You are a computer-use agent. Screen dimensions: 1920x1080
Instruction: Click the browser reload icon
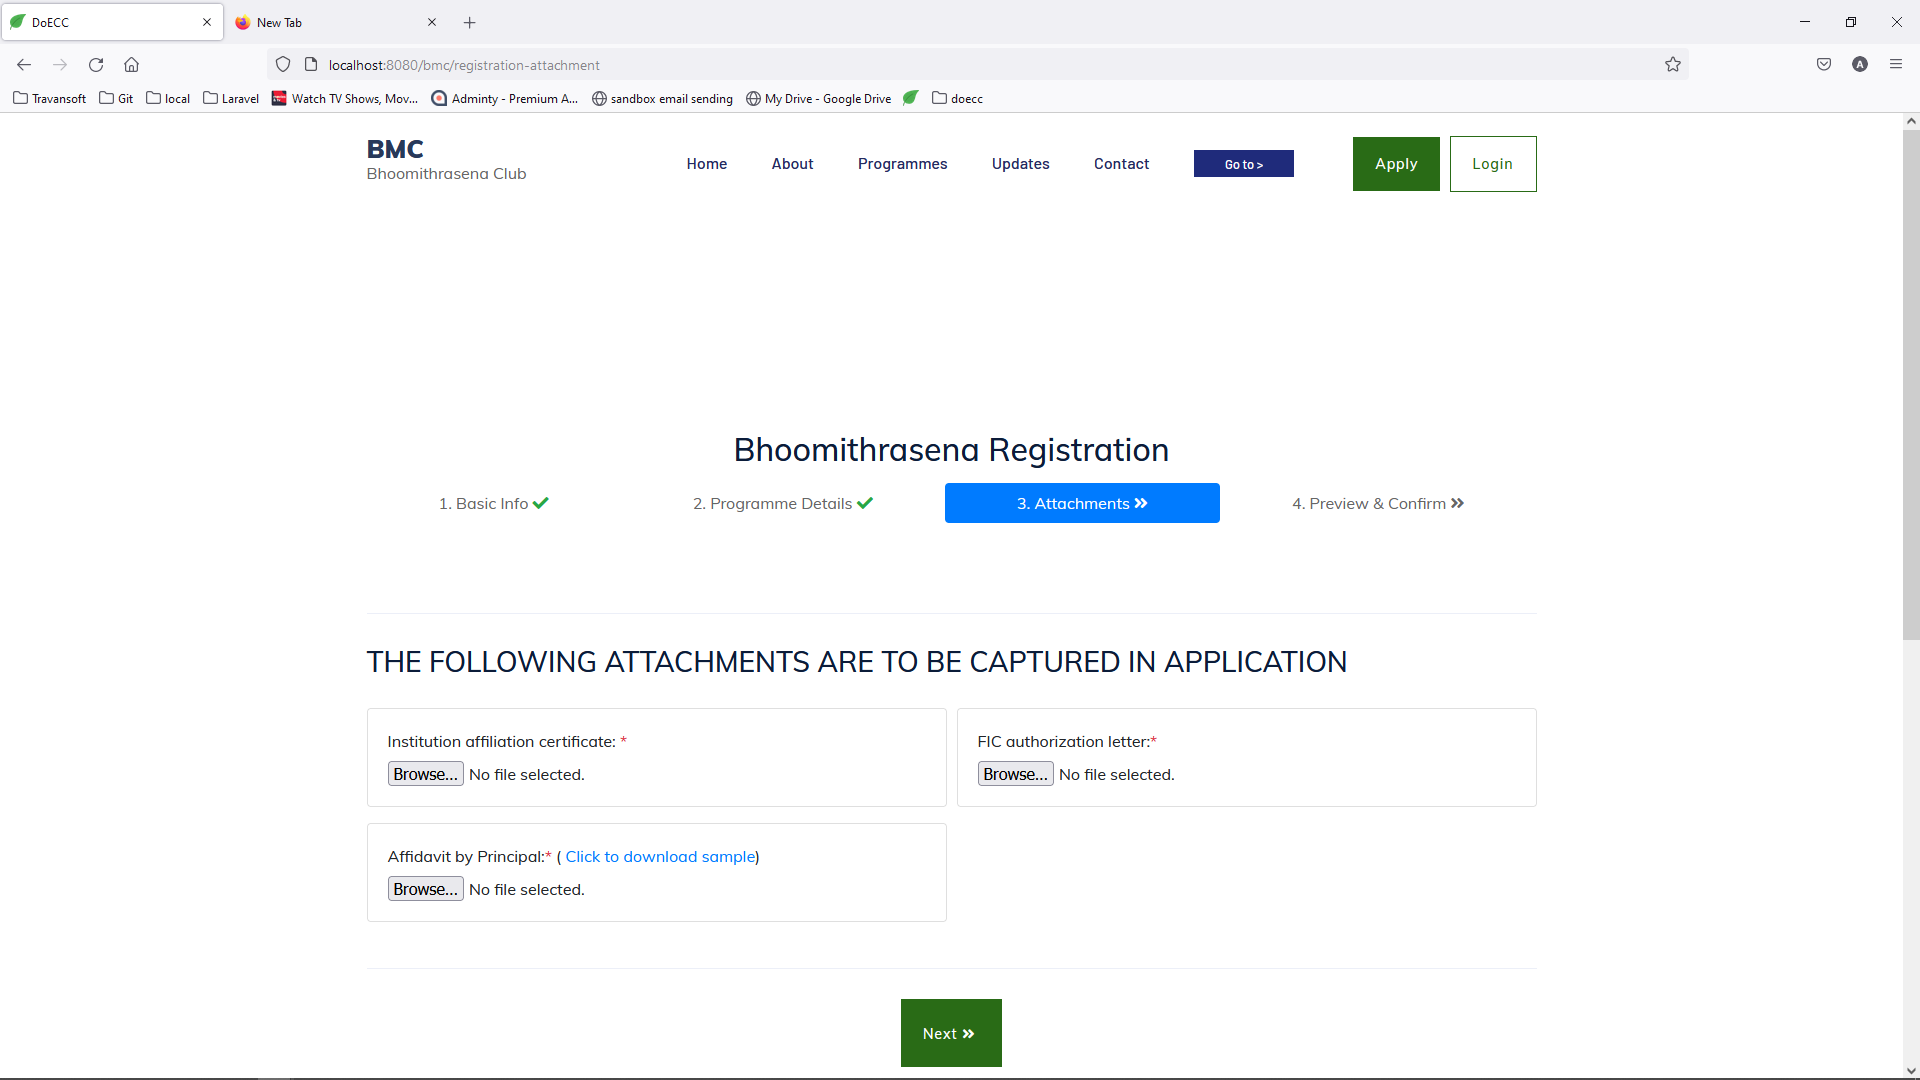click(x=96, y=65)
